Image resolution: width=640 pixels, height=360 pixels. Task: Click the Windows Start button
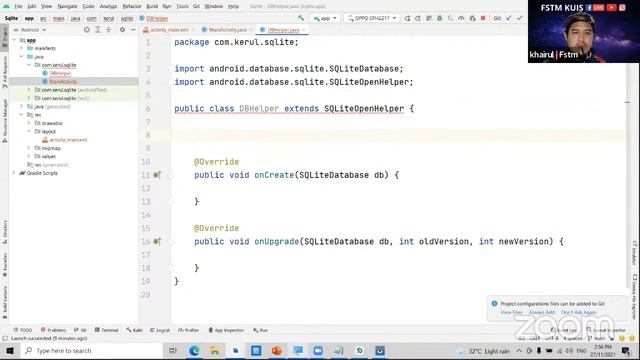pyautogui.click(x=9, y=351)
